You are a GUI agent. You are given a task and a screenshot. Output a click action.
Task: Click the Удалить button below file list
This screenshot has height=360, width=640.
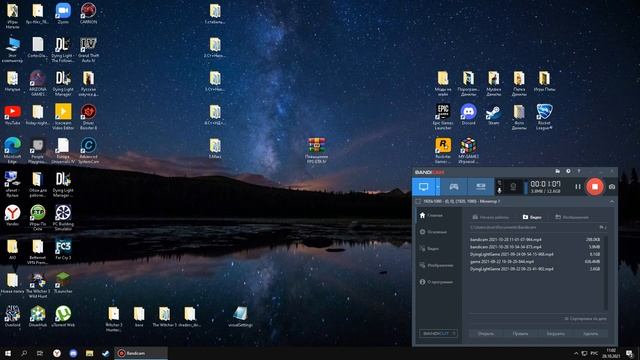(x=591, y=333)
